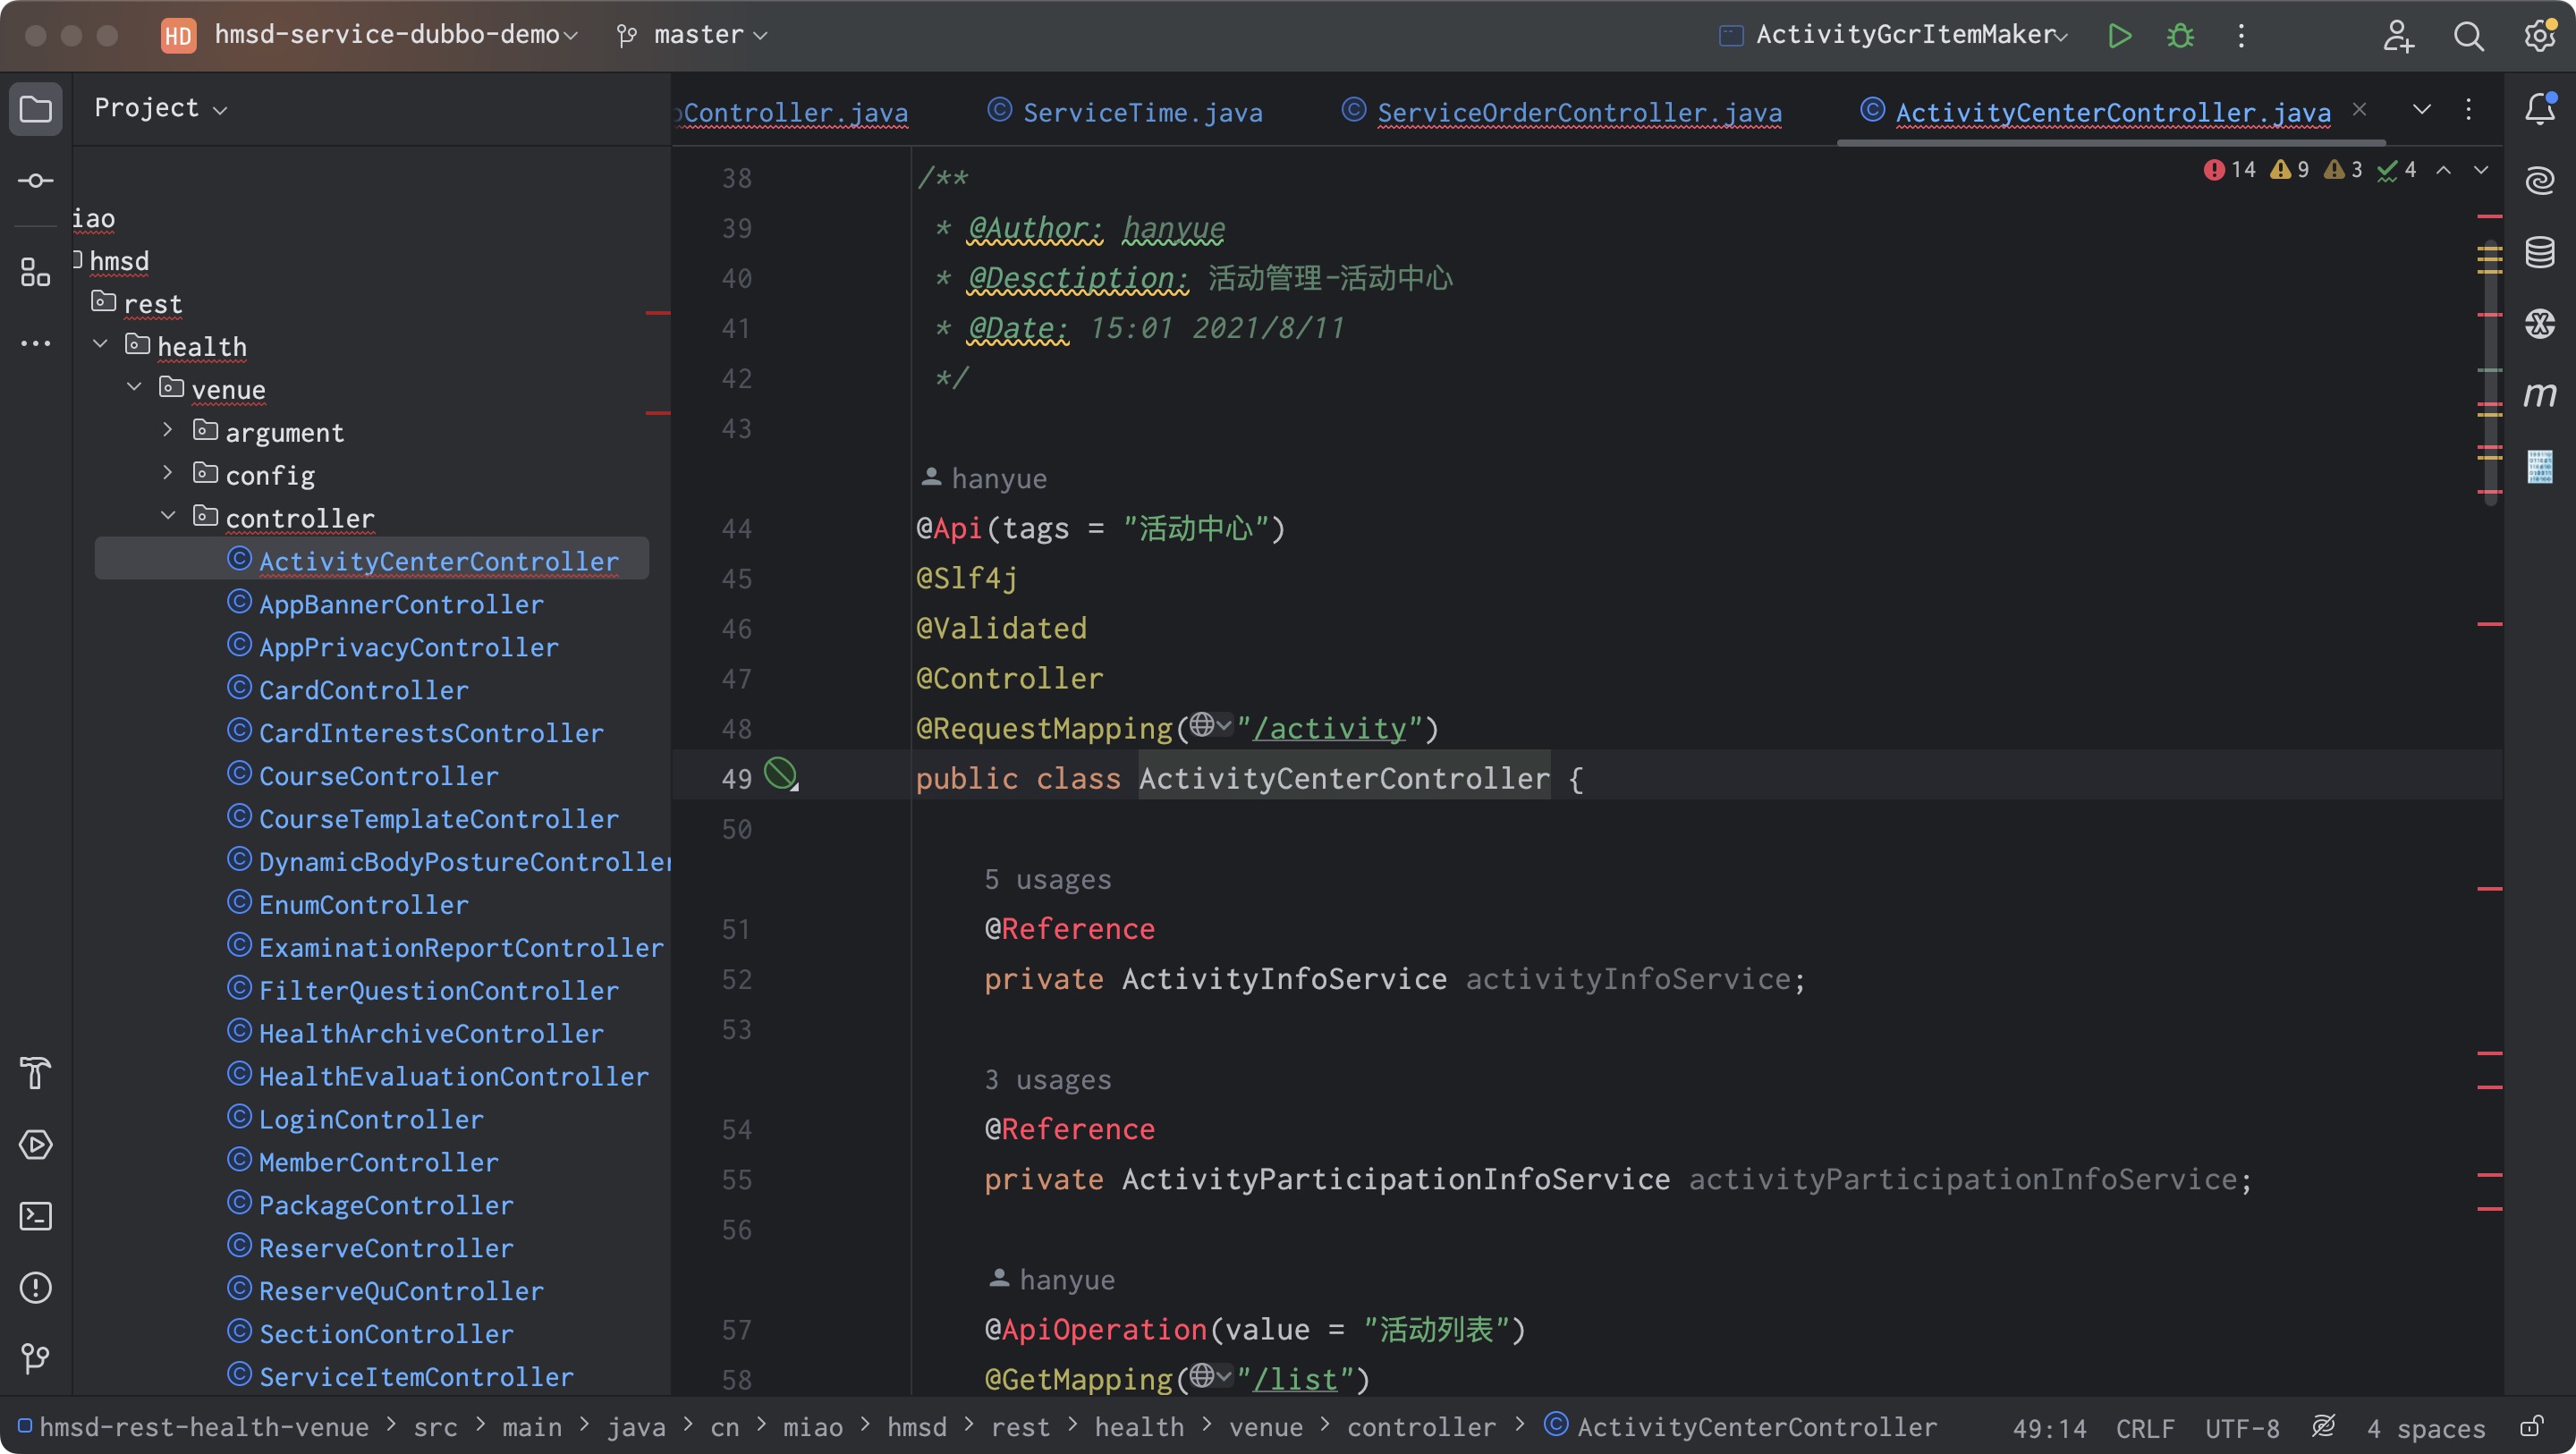Open CourseController in project tree
This screenshot has width=2576, height=1454.
click(x=378, y=776)
